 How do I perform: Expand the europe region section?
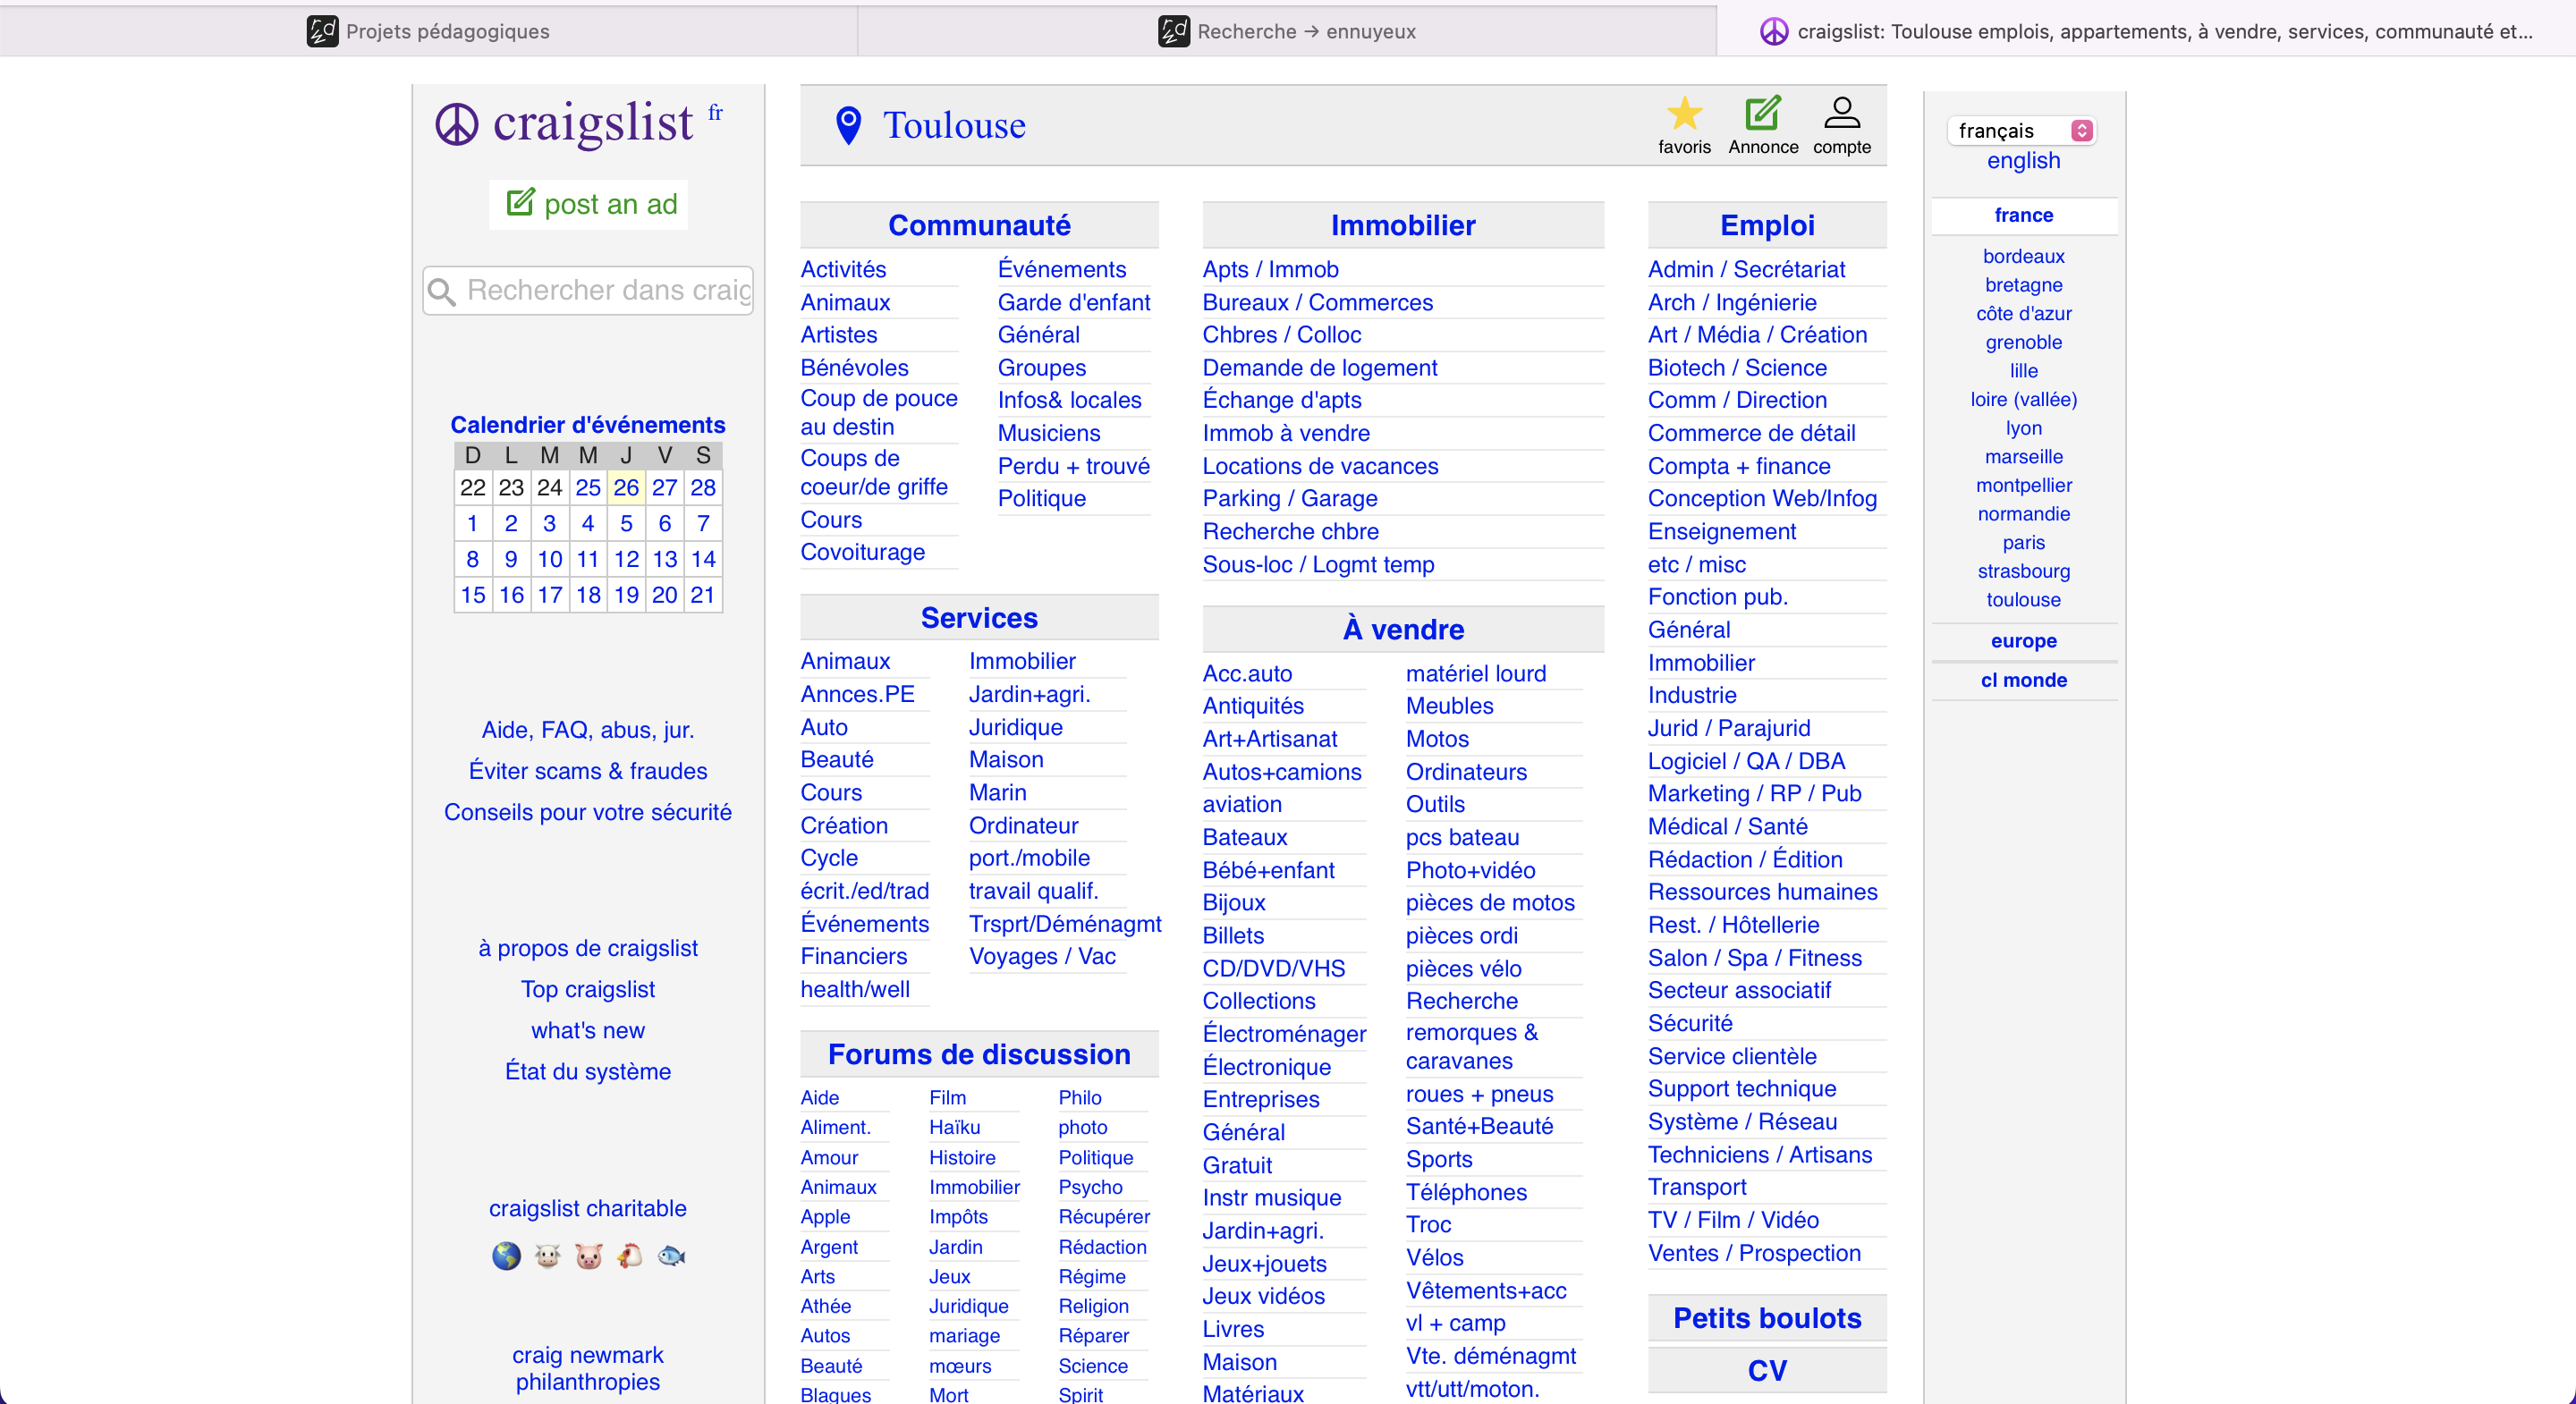[x=2023, y=641]
